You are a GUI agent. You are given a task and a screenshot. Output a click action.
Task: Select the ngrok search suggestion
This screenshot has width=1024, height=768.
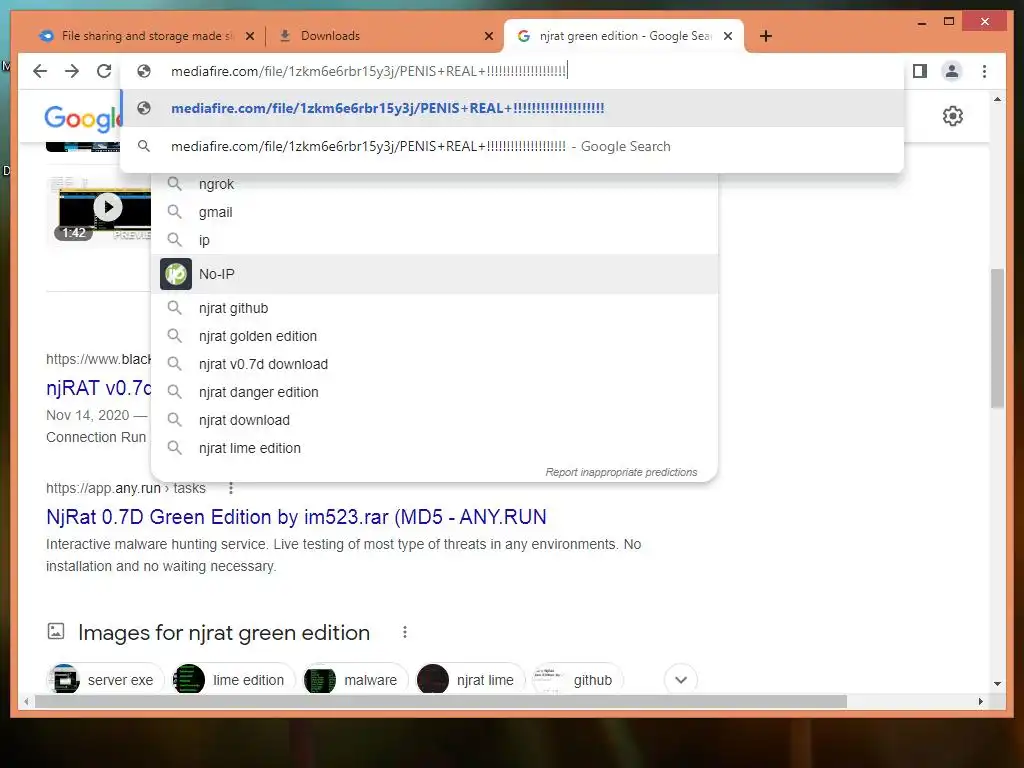[434, 184]
